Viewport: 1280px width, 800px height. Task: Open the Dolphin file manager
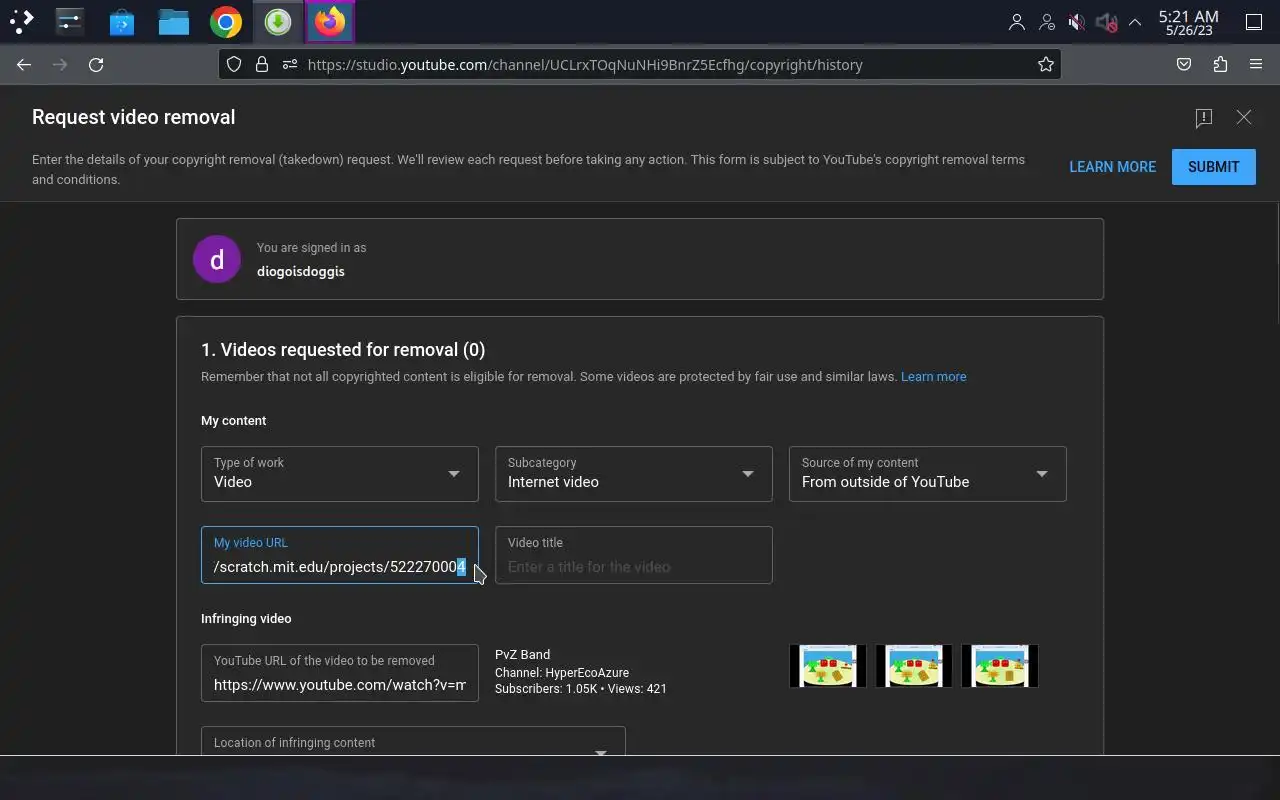pyautogui.click(x=174, y=22)
